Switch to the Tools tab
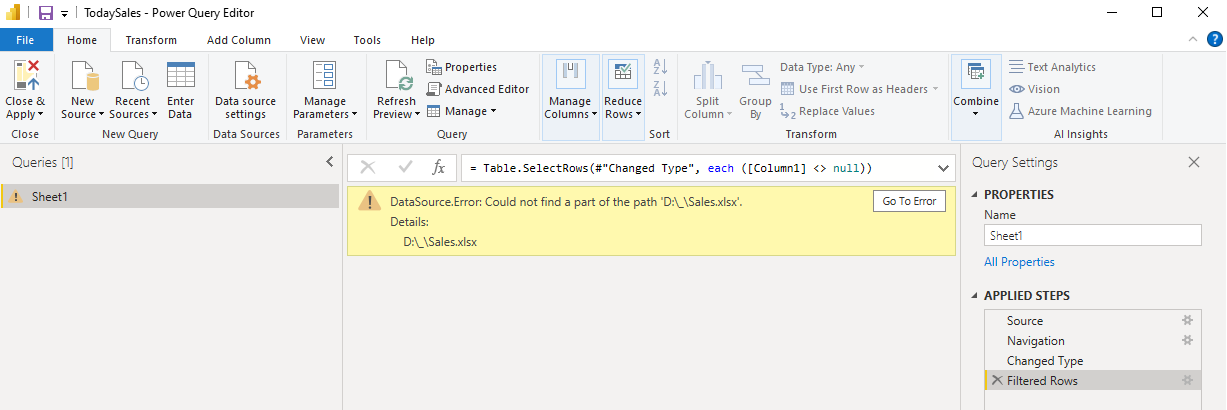The height and width of the screenshot is (410, 1227). click(367, 40)
